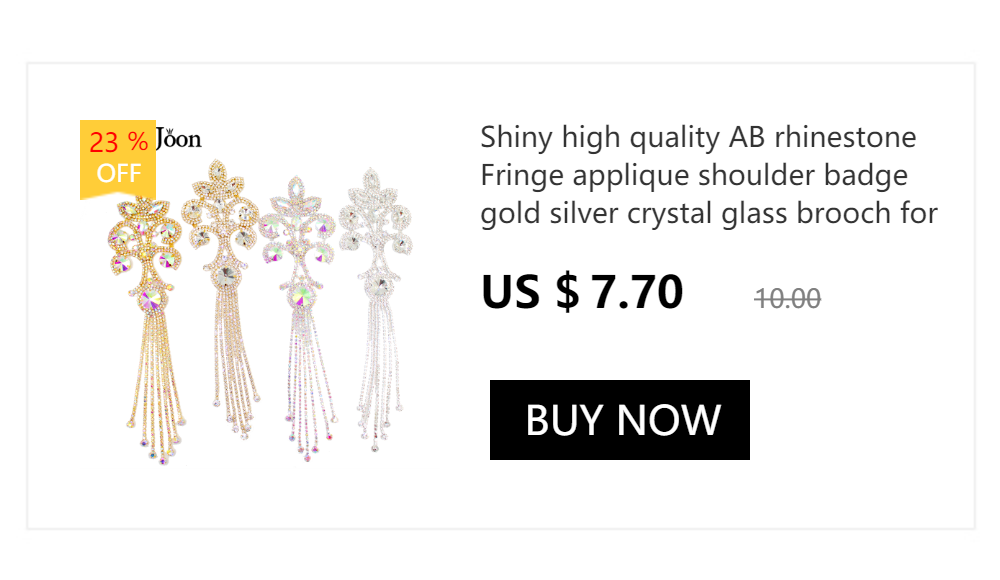Click the BUY NOW button
Viewport: 1000px width, 580px height.
point(619,420)
